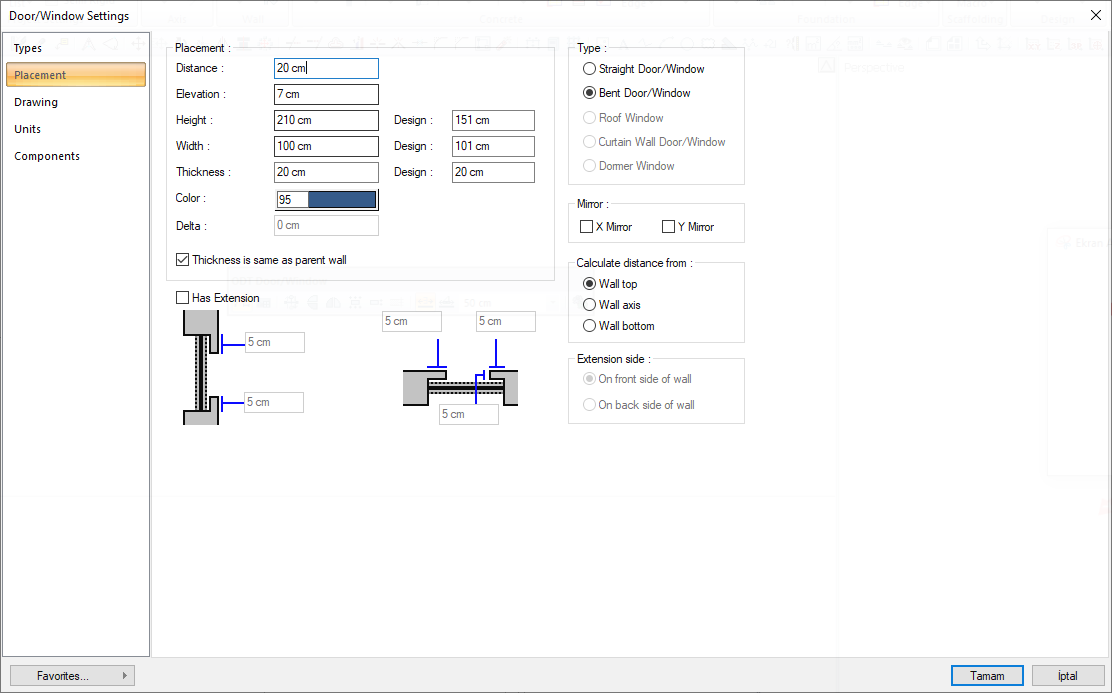
Task: Choose Wall axis for distance calculation
Action: (x=590, y=305)
